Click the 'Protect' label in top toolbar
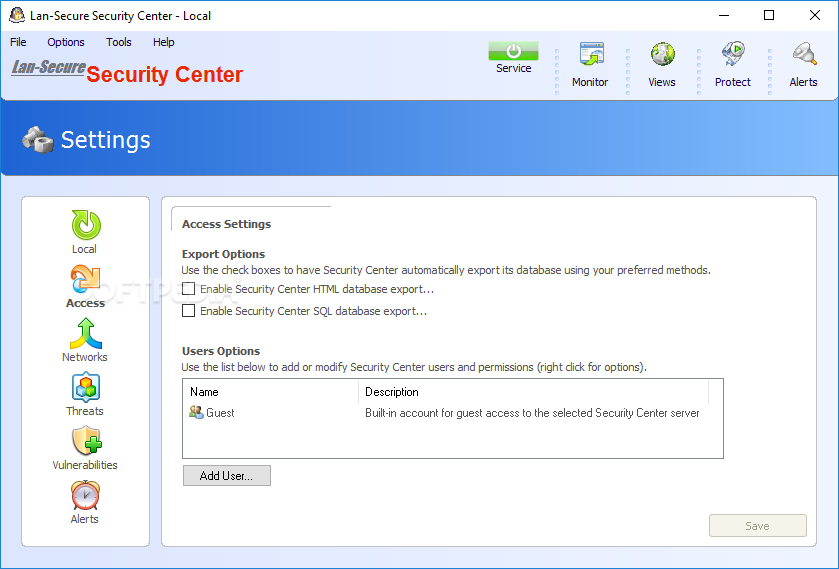The height and width of the screenshot is (569, 839). (x=733, y=82)
